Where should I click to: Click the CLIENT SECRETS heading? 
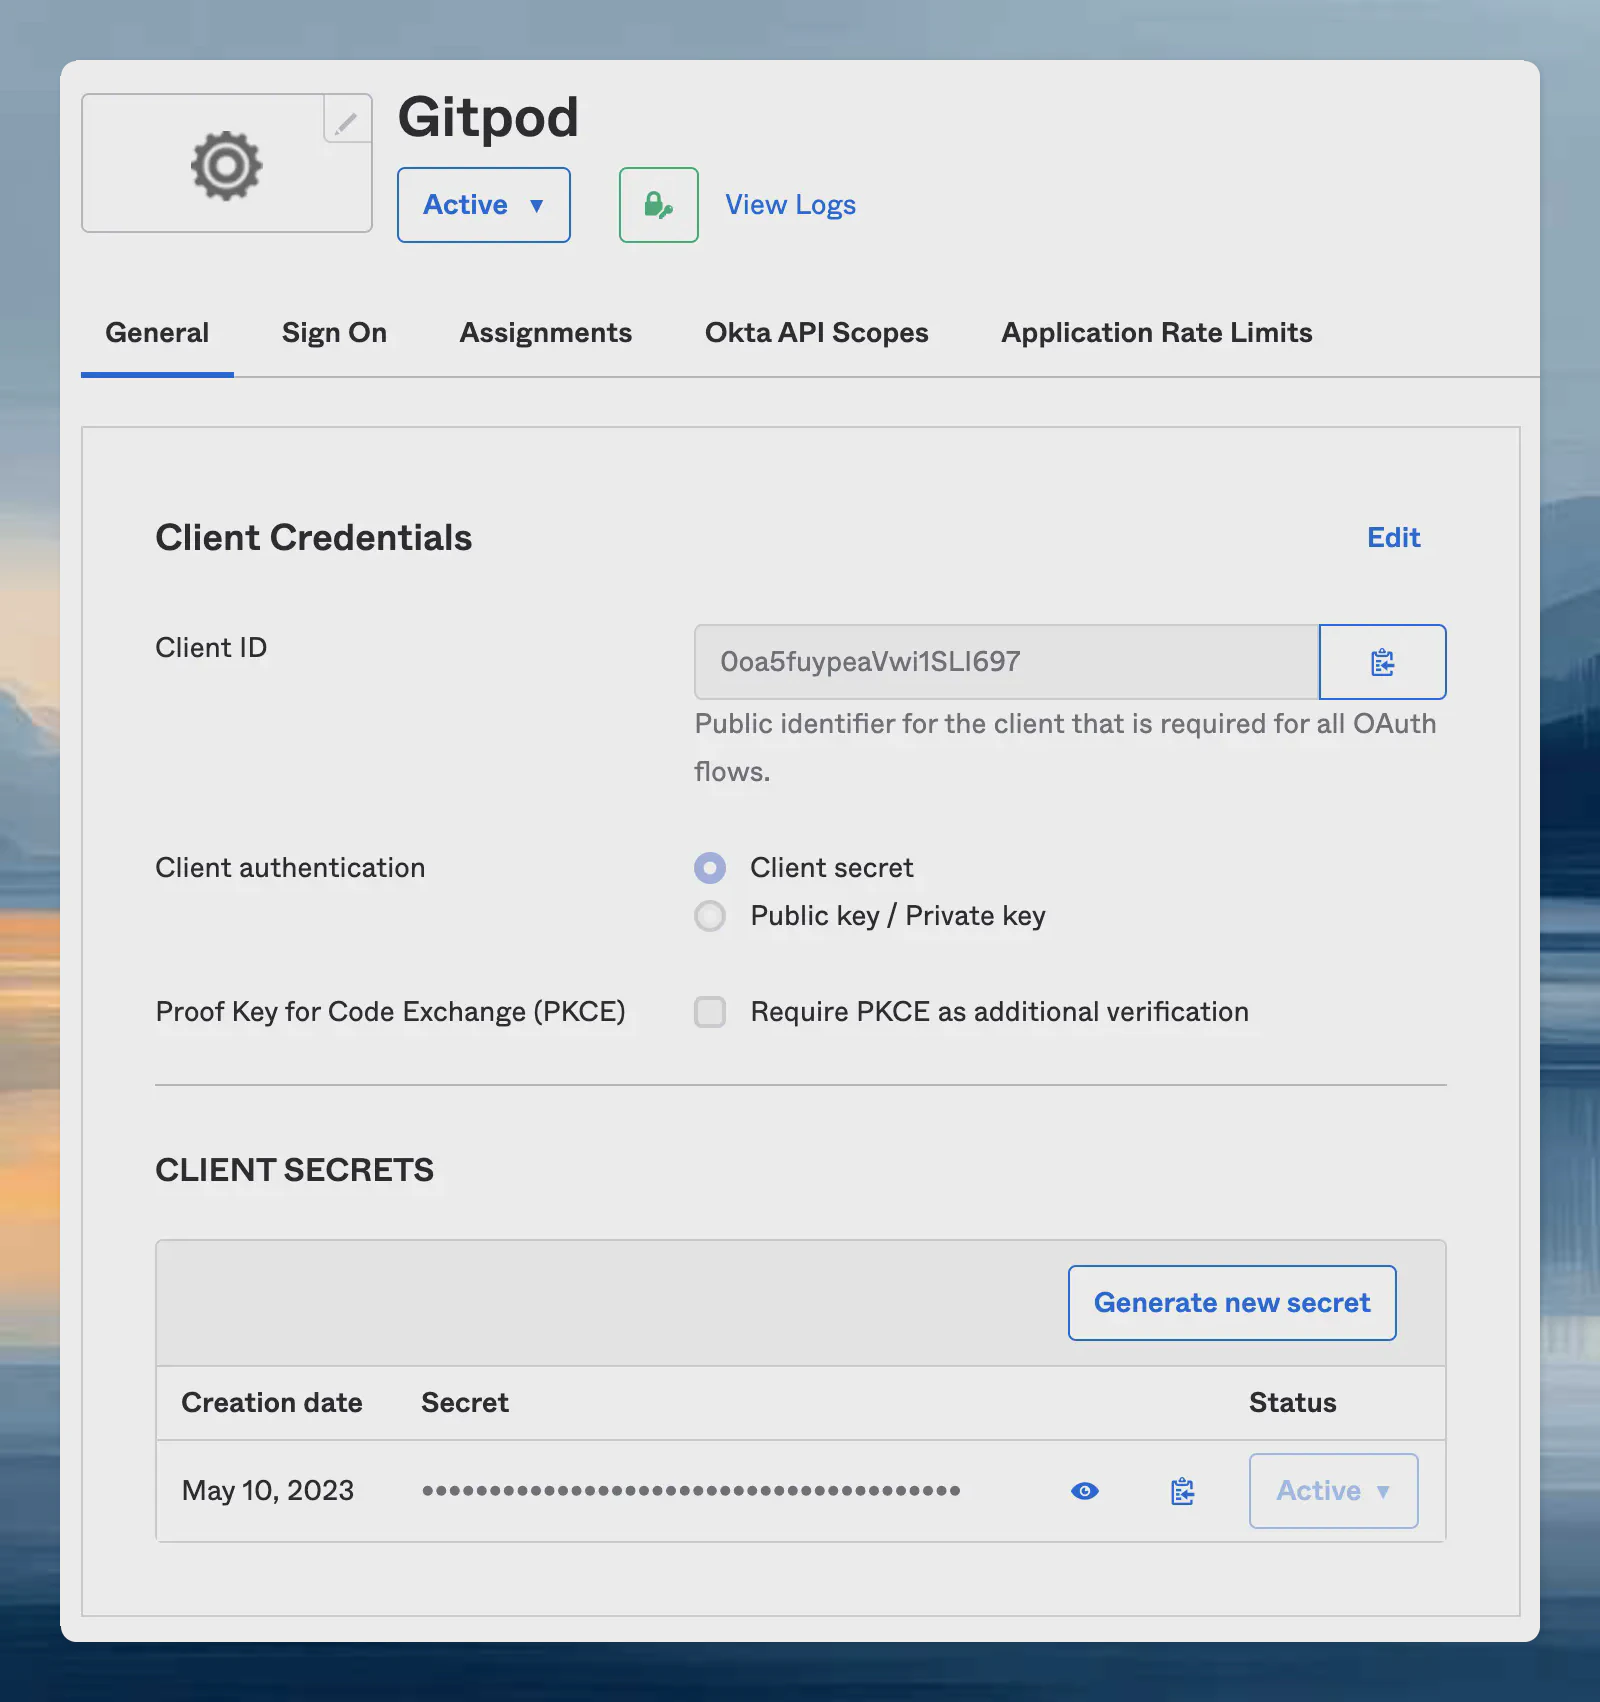point(295,1170)
